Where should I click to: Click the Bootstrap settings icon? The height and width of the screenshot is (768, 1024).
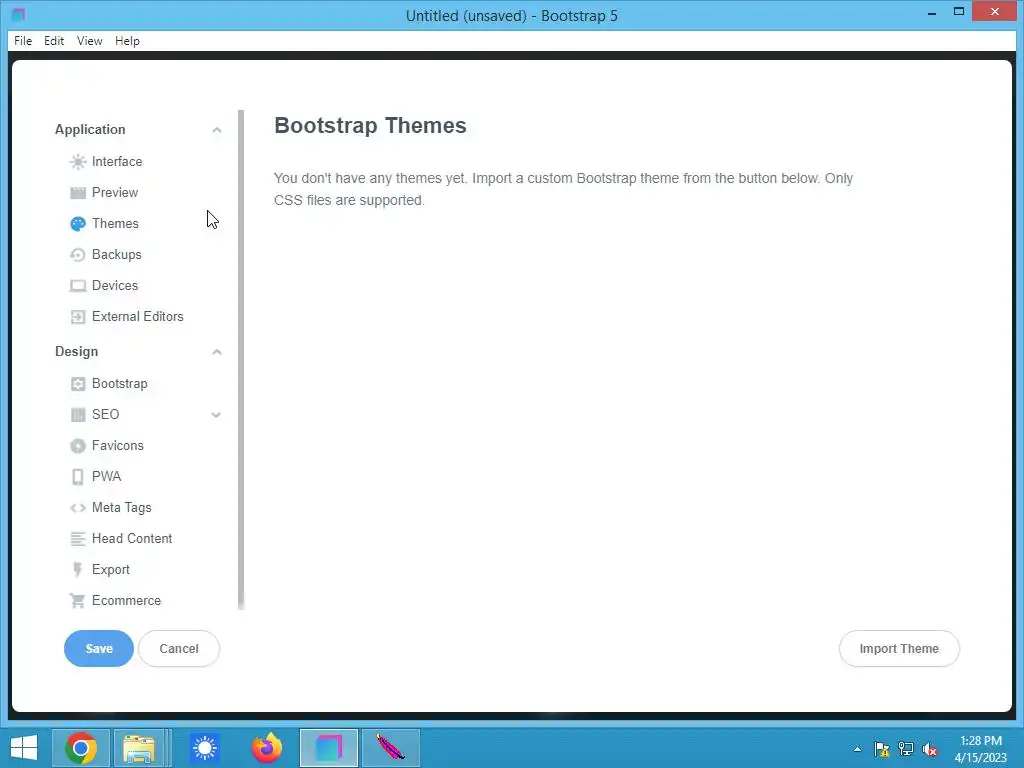(78, 384)
